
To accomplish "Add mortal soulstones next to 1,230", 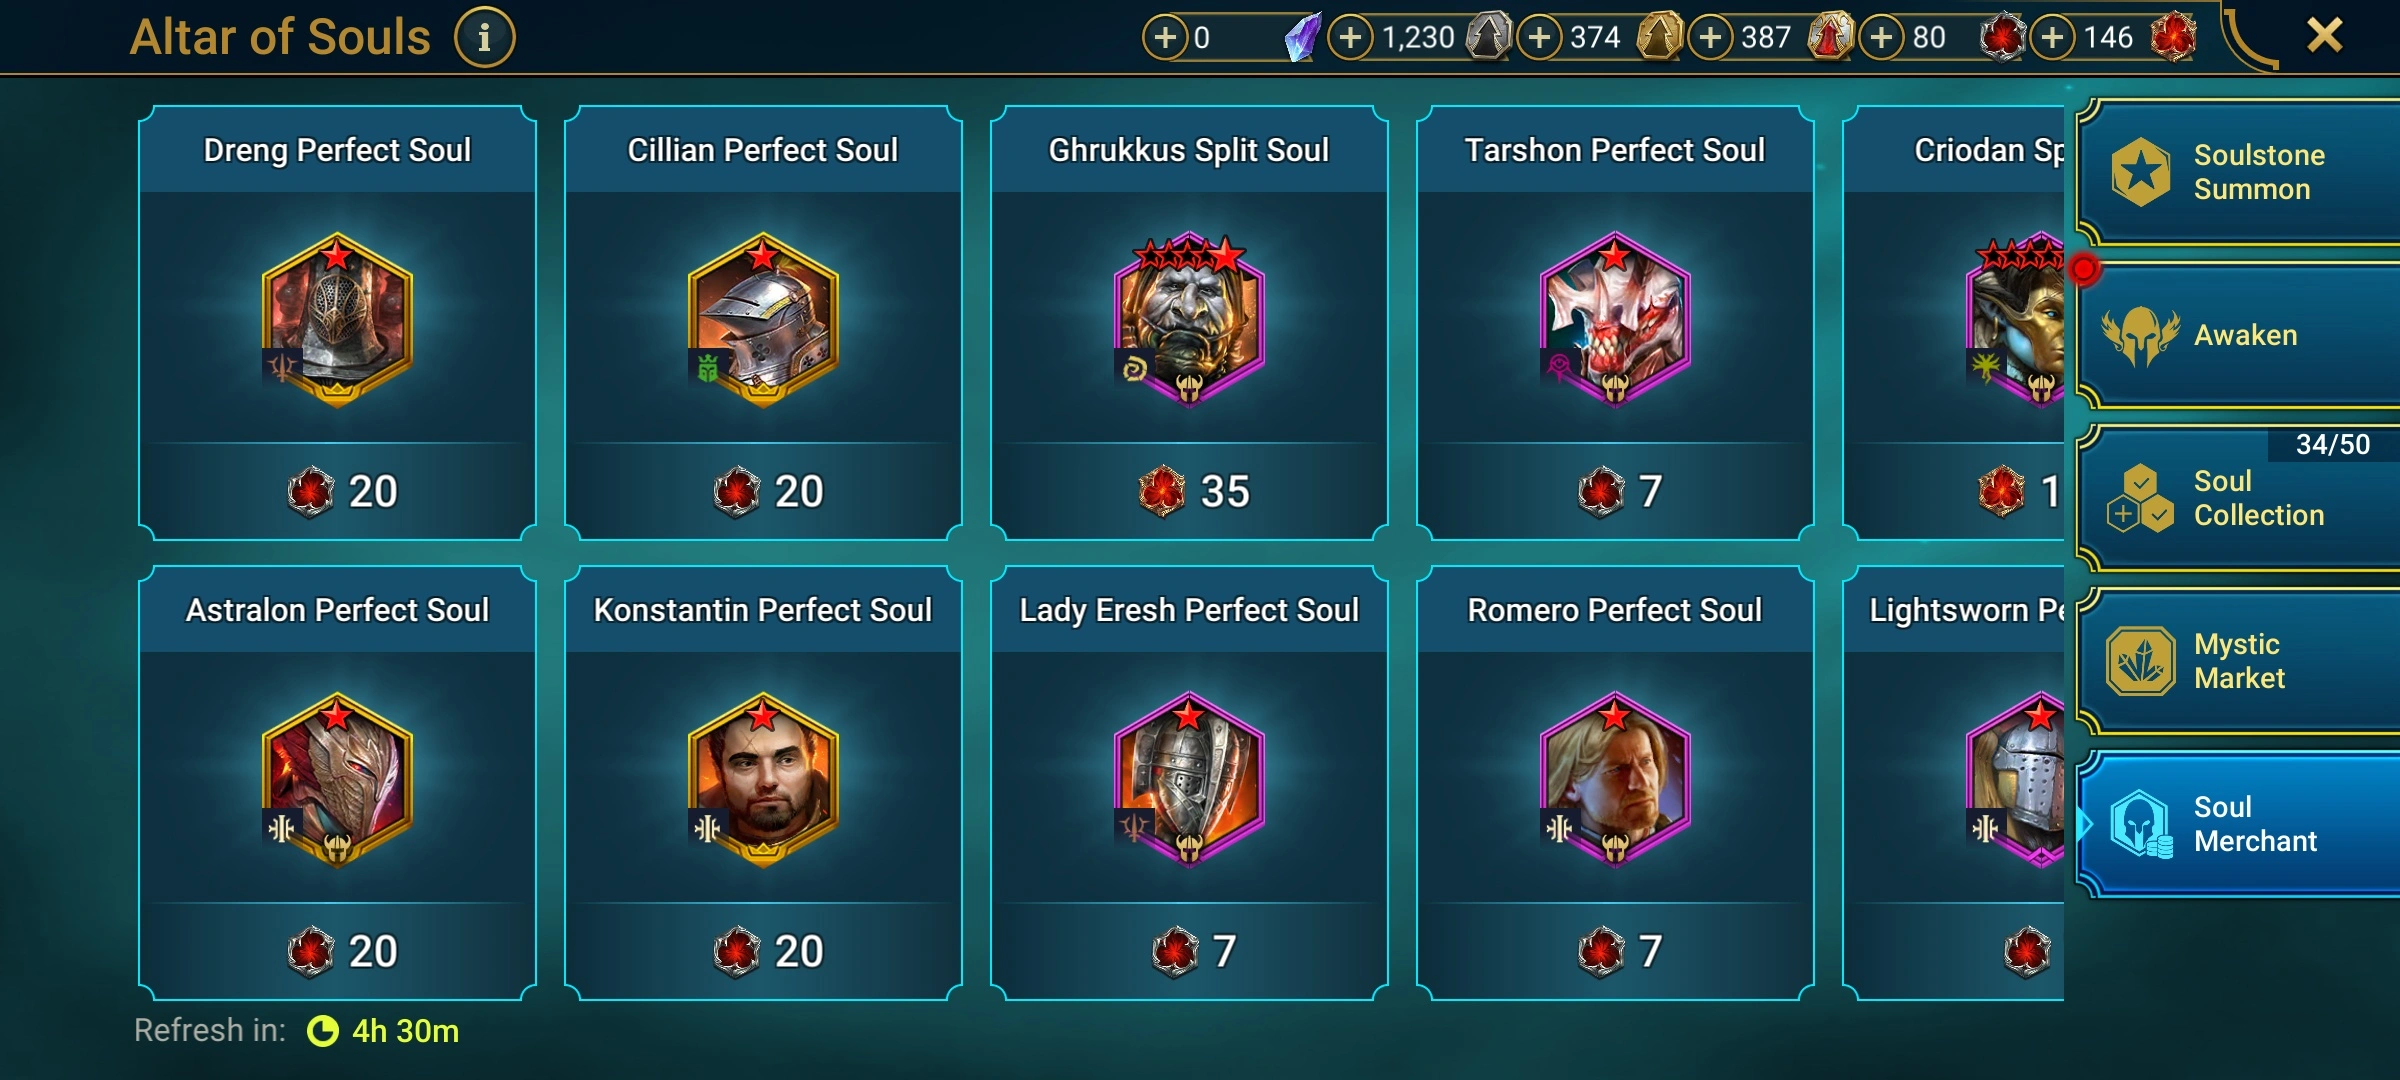I will pyautogui.click(x=1350, y=38).
